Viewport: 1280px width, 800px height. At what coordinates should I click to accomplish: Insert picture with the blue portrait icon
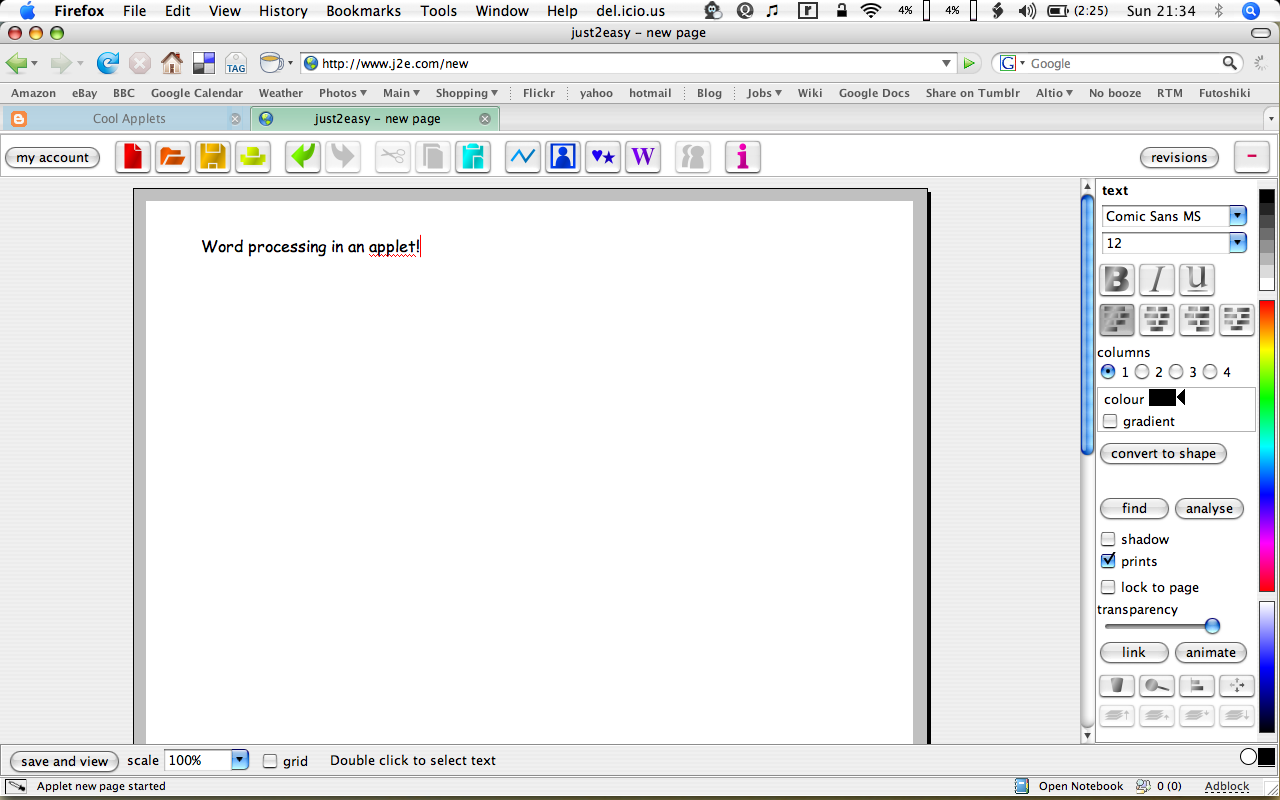[x=563, y=157]
